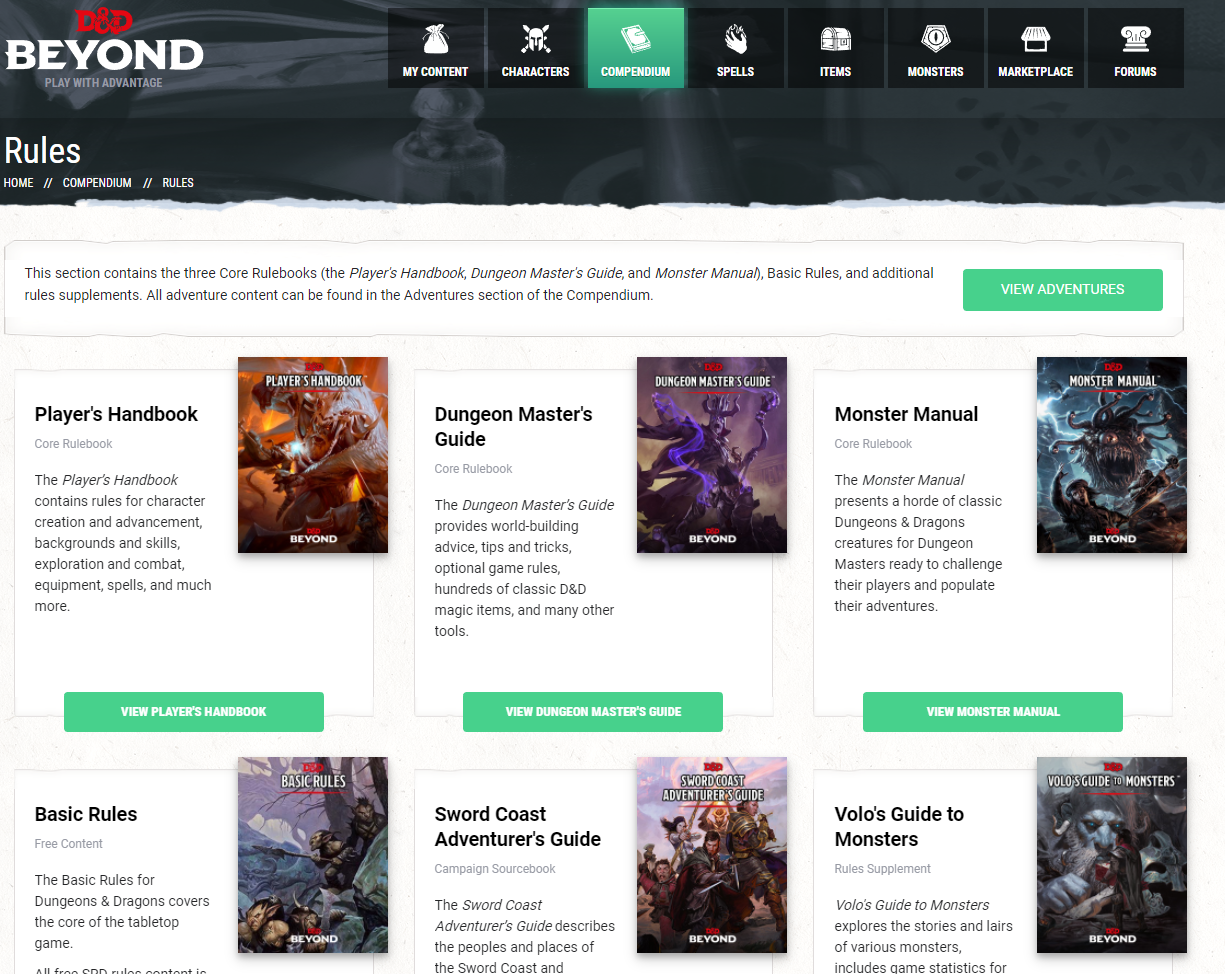1225x974 pixels.
Task: Select the Compendium book icon
Action: (x=635, y=40)
